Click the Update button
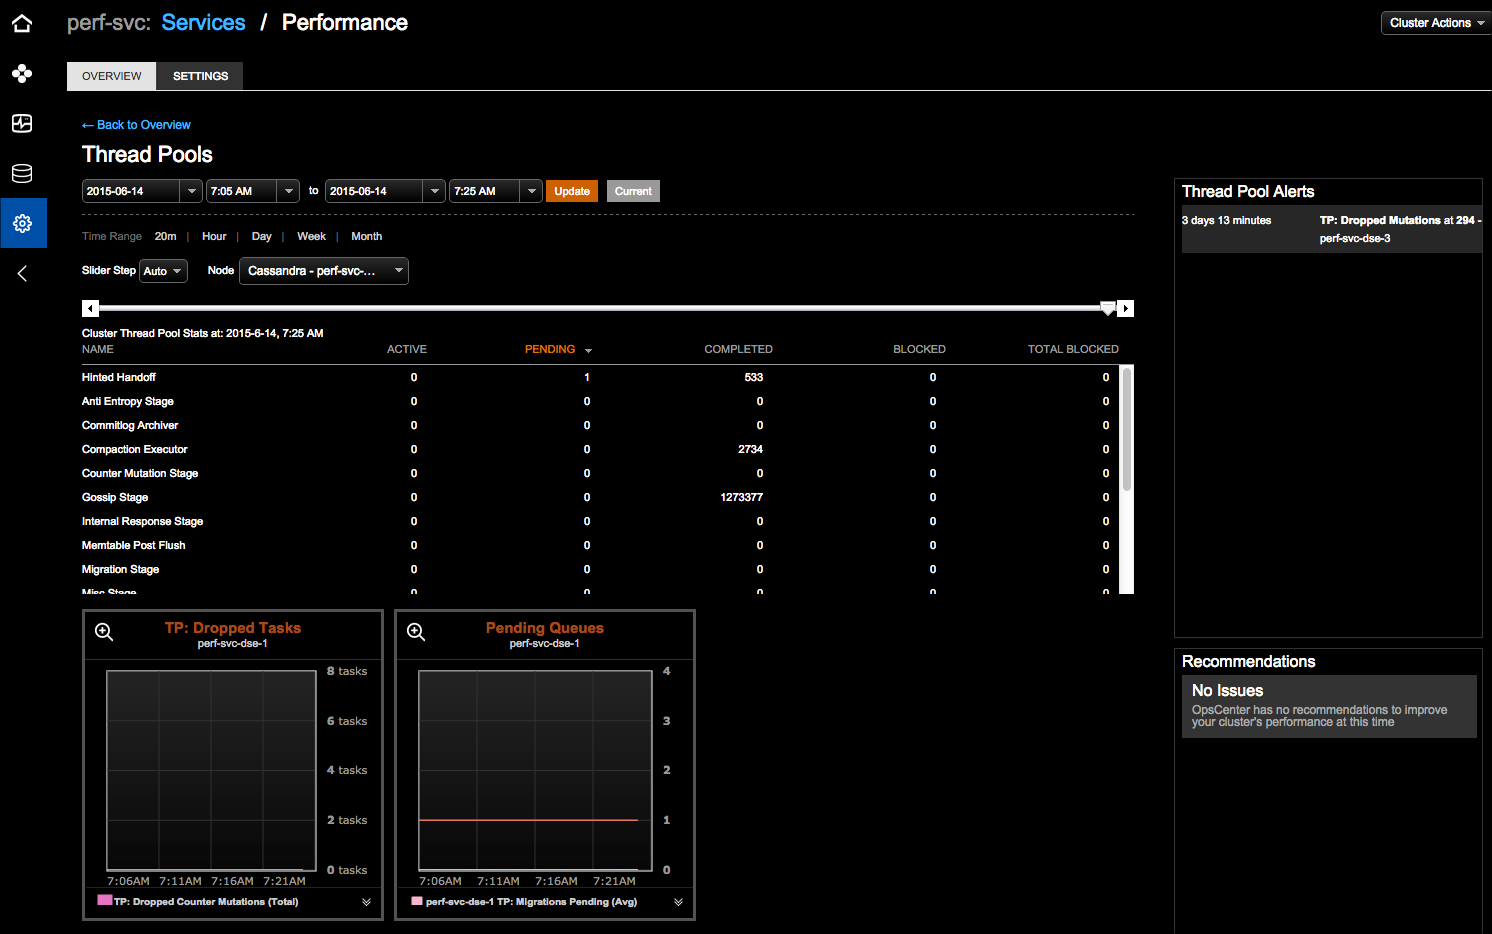Viewport: 1492px width, 934px height. [x=571, y=190]
